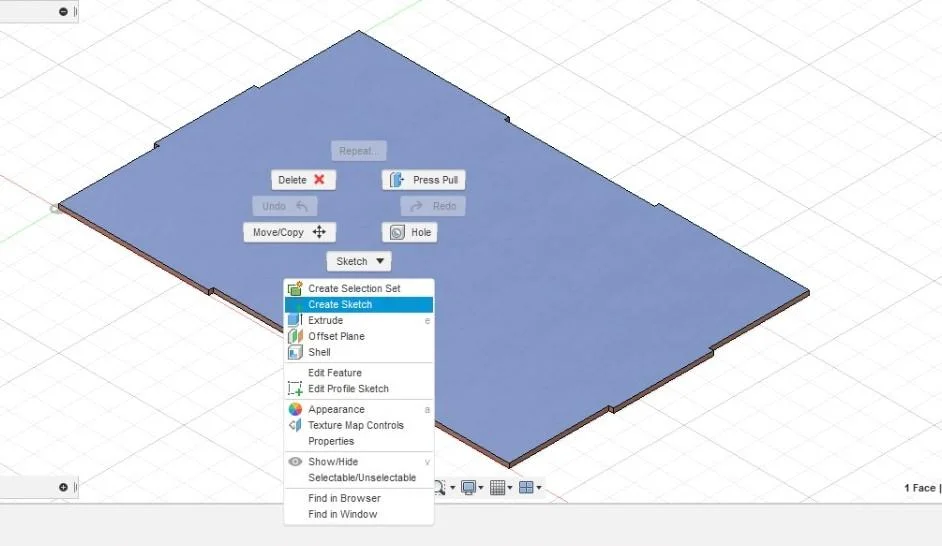Click the '1 Face' selection status text
This screenshot has height=546, width=942.
920,488
